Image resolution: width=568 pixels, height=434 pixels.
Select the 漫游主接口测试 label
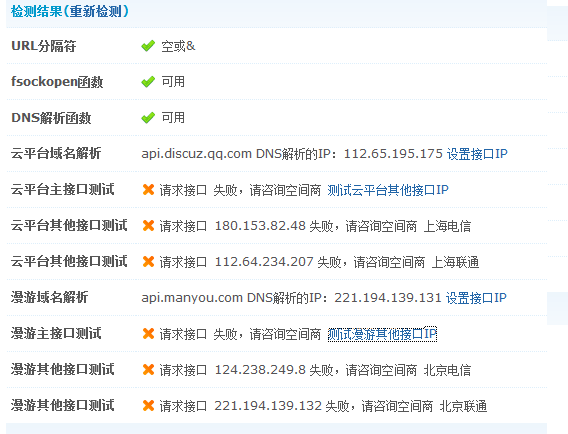pos(56,333)
